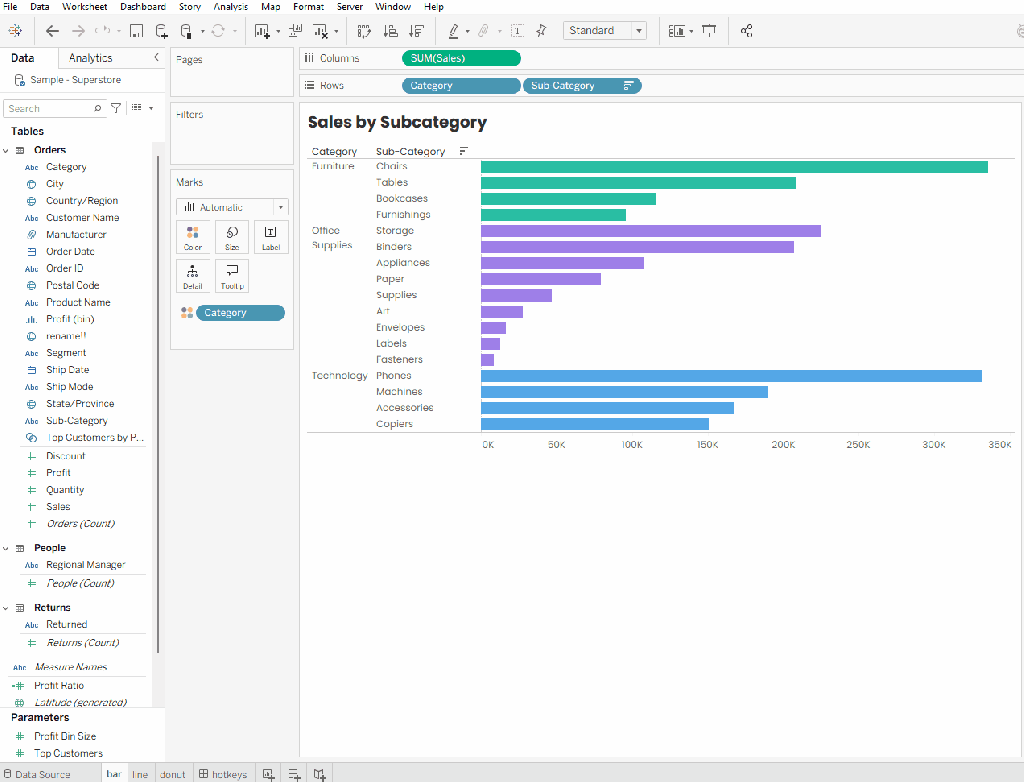
Task: Collapse the Orders table tree
Action: (6, 150)
